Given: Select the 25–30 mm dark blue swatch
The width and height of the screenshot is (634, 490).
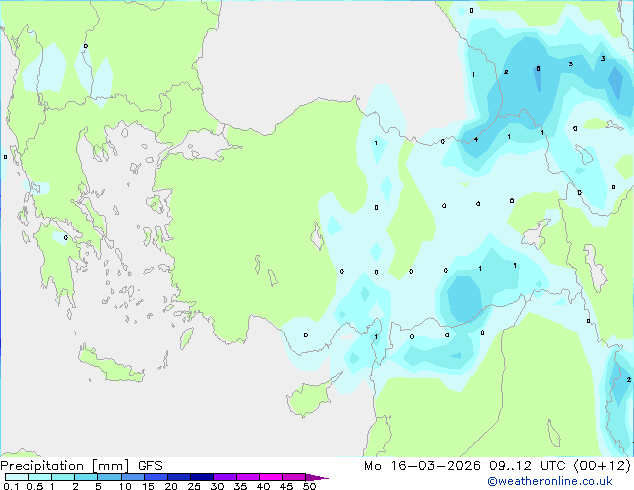Looking at the screenshot, I should [x=201, y=477].
